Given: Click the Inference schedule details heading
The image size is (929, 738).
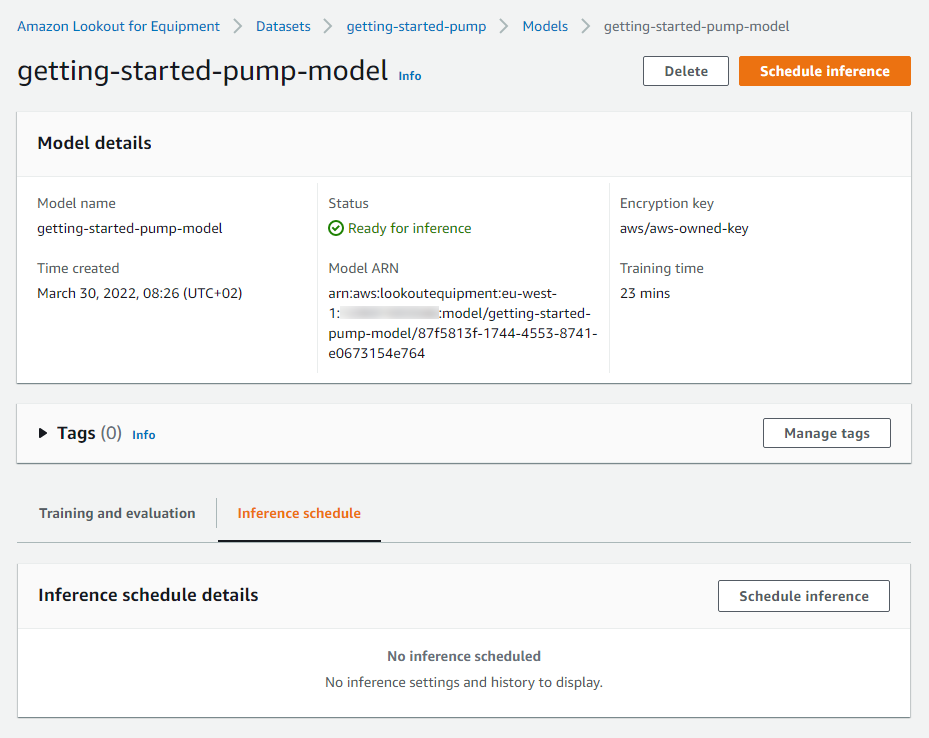Looking at the screenshot, I should tap(148, 595).
